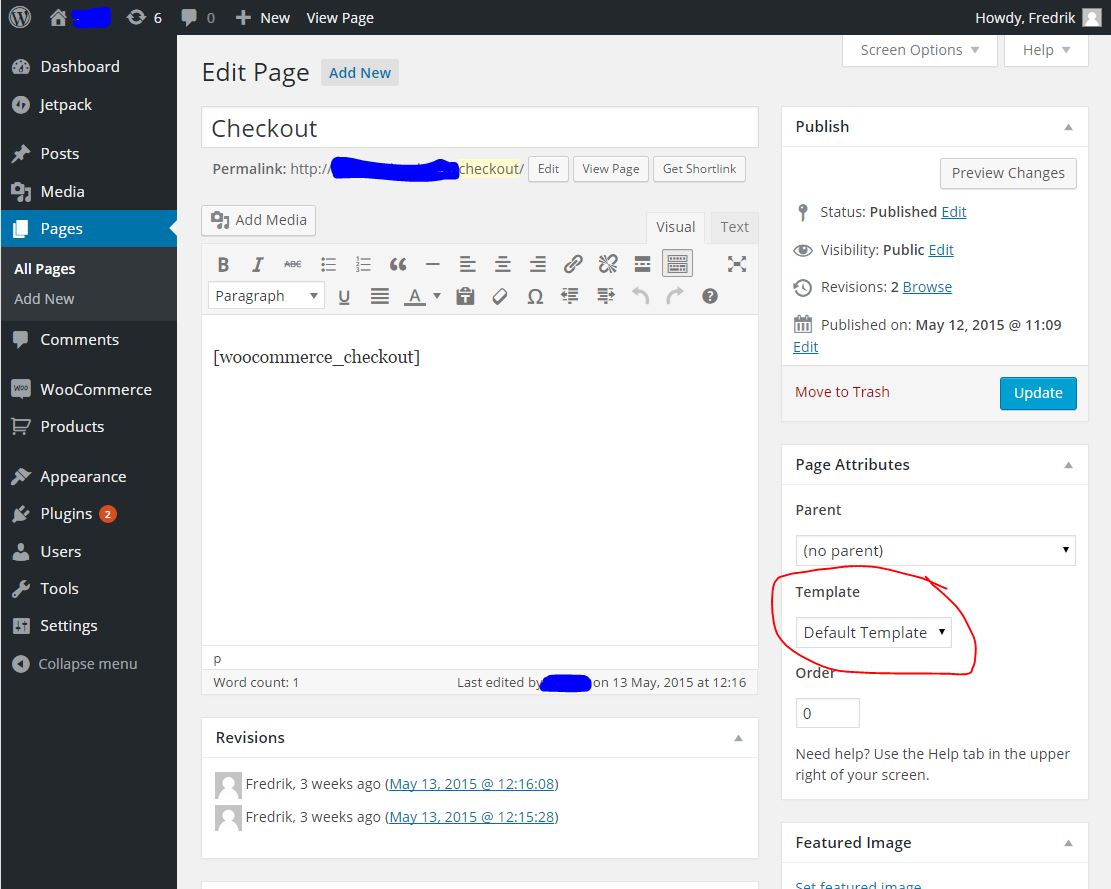Expand the Parent page dropdown

(x=935, y=550)
